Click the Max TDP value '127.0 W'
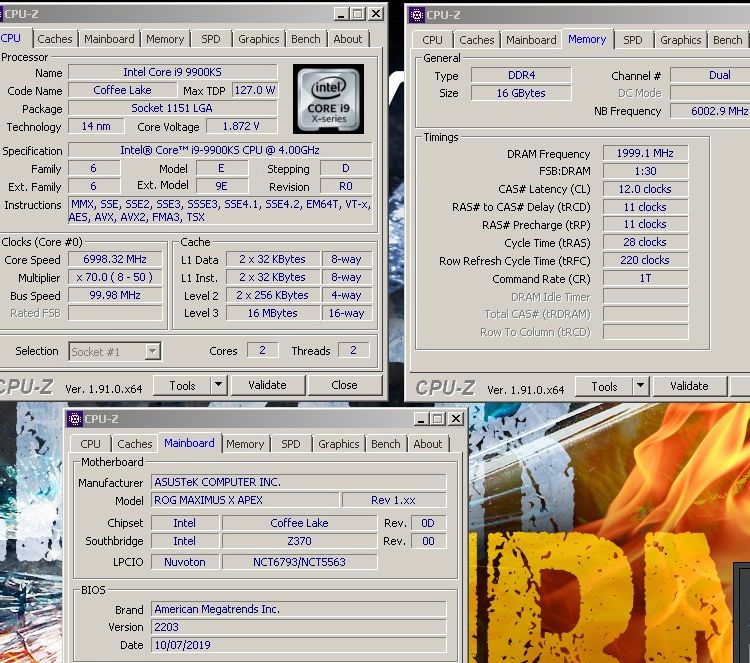Viewport: 750px width, 663px height. (254, 90)
